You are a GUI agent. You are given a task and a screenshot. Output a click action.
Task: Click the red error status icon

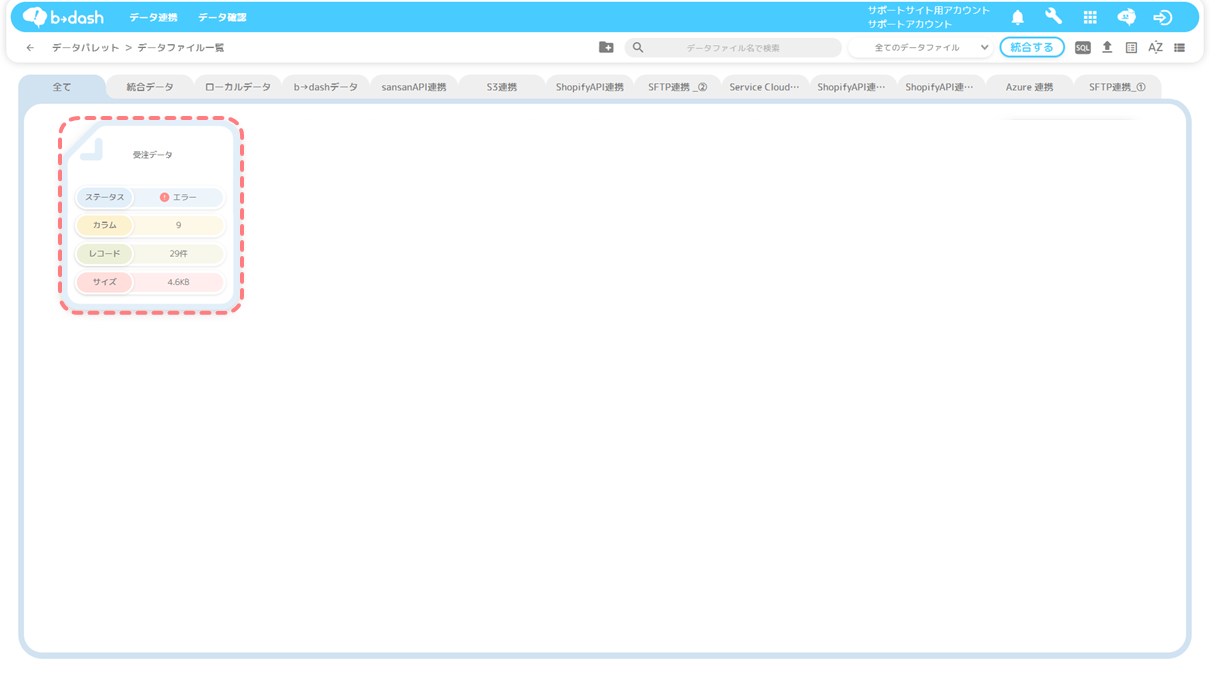pyautogui.click(x=165, y=197)
